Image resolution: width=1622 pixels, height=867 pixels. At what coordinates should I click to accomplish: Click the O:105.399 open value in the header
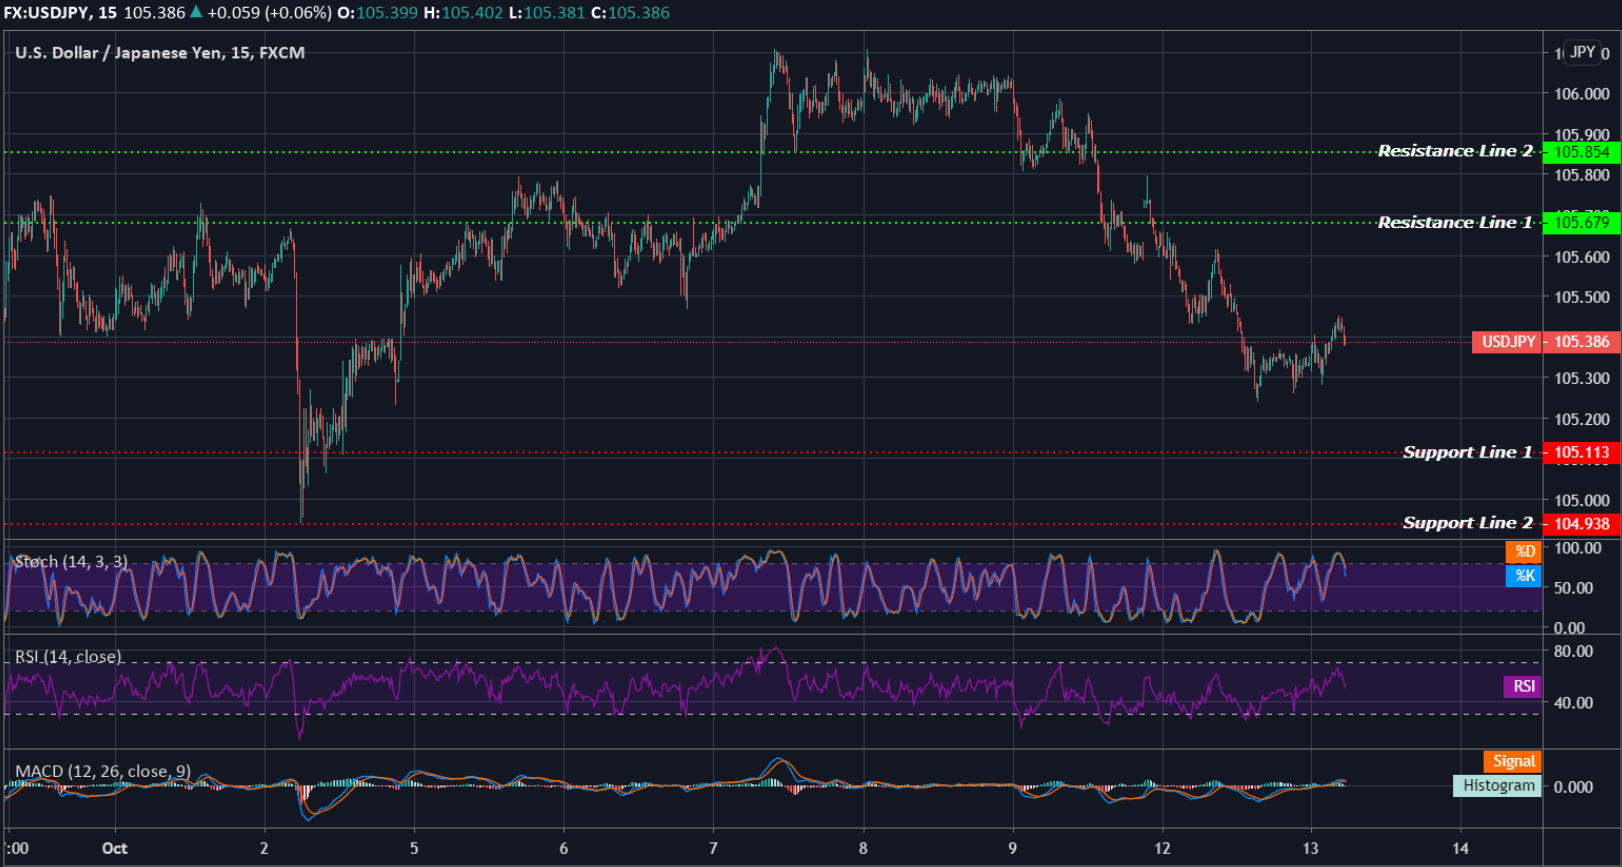379,13
